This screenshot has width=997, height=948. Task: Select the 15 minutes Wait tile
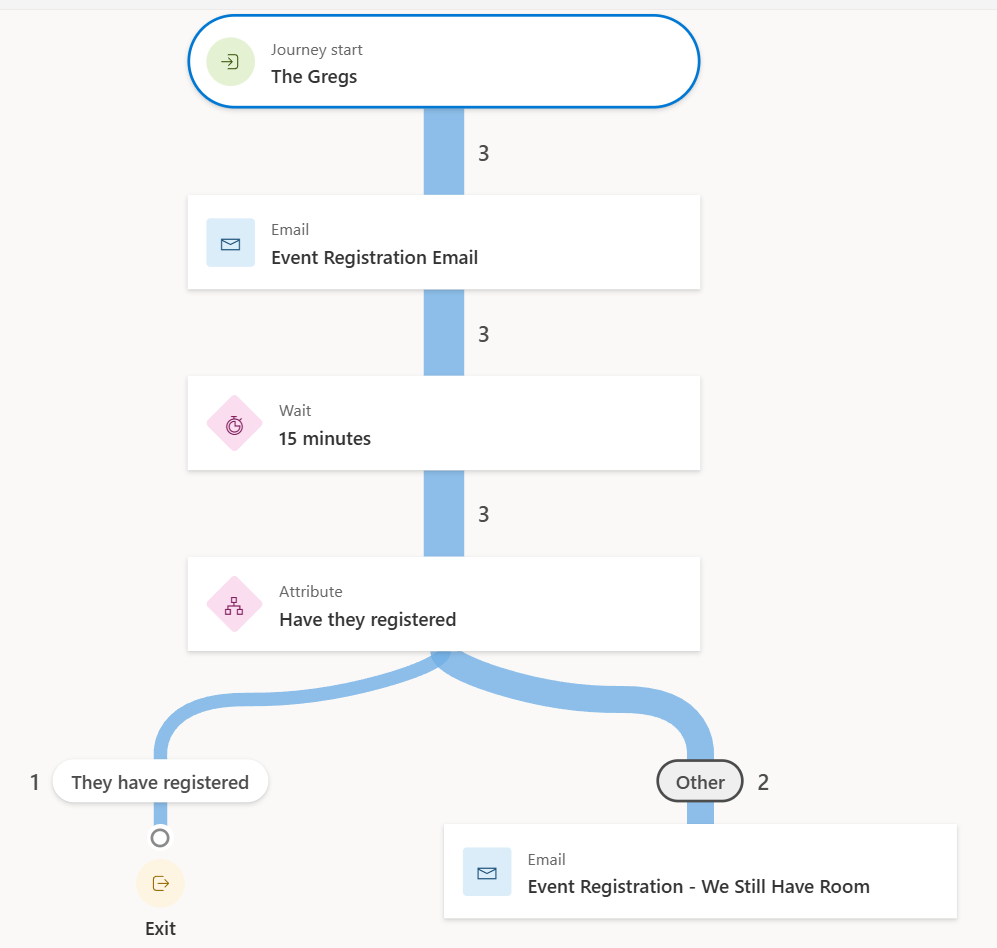[x=444, y=424]
